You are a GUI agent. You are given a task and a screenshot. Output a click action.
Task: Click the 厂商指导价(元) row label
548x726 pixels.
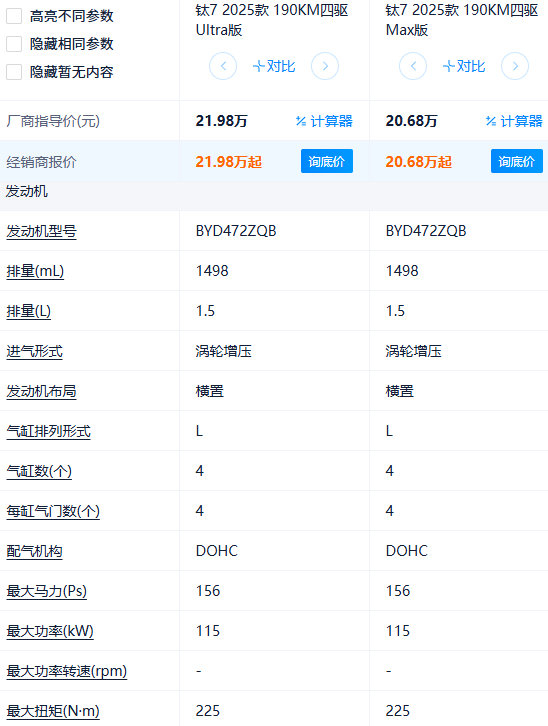click(x=53, y=121)
